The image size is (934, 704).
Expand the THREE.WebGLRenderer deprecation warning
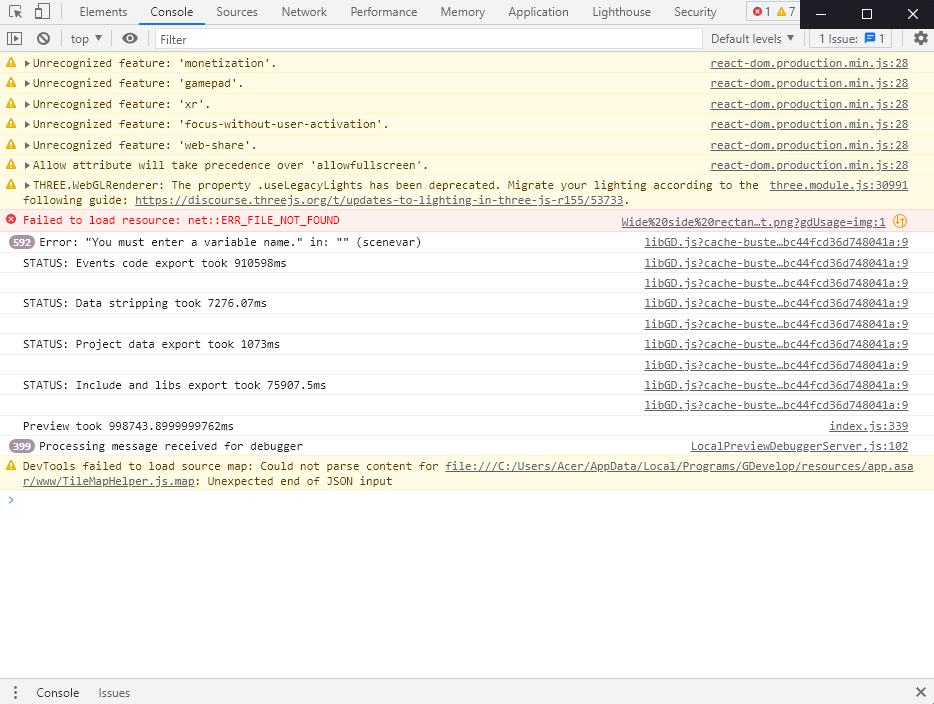pos(28,185)
